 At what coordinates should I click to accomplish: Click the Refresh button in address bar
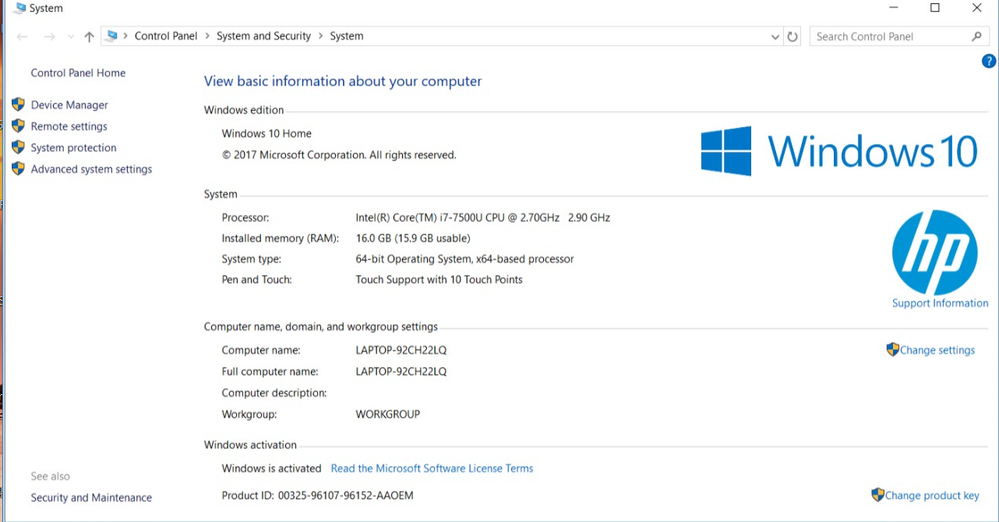[793, 37]
